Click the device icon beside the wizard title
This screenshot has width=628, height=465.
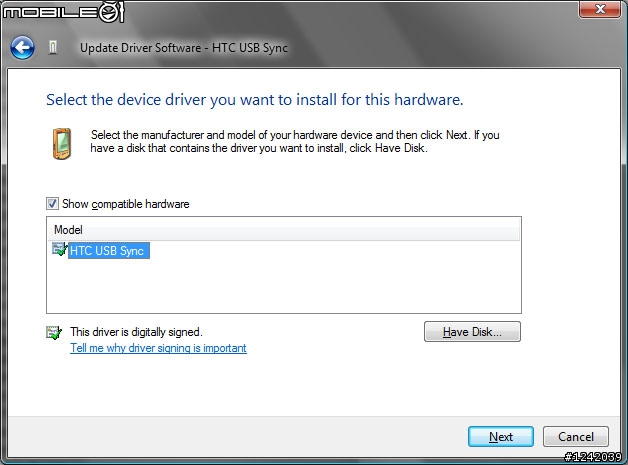(x=53, y=47)
